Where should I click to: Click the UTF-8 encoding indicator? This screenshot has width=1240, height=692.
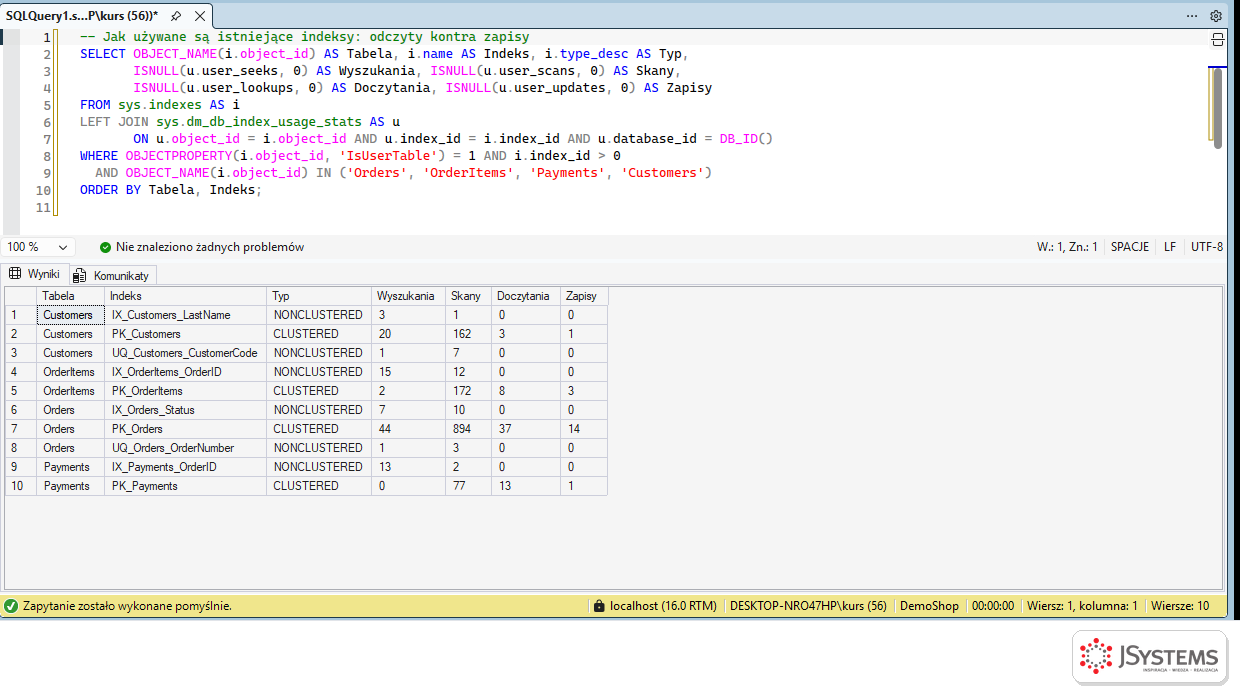click(1207, 247)
